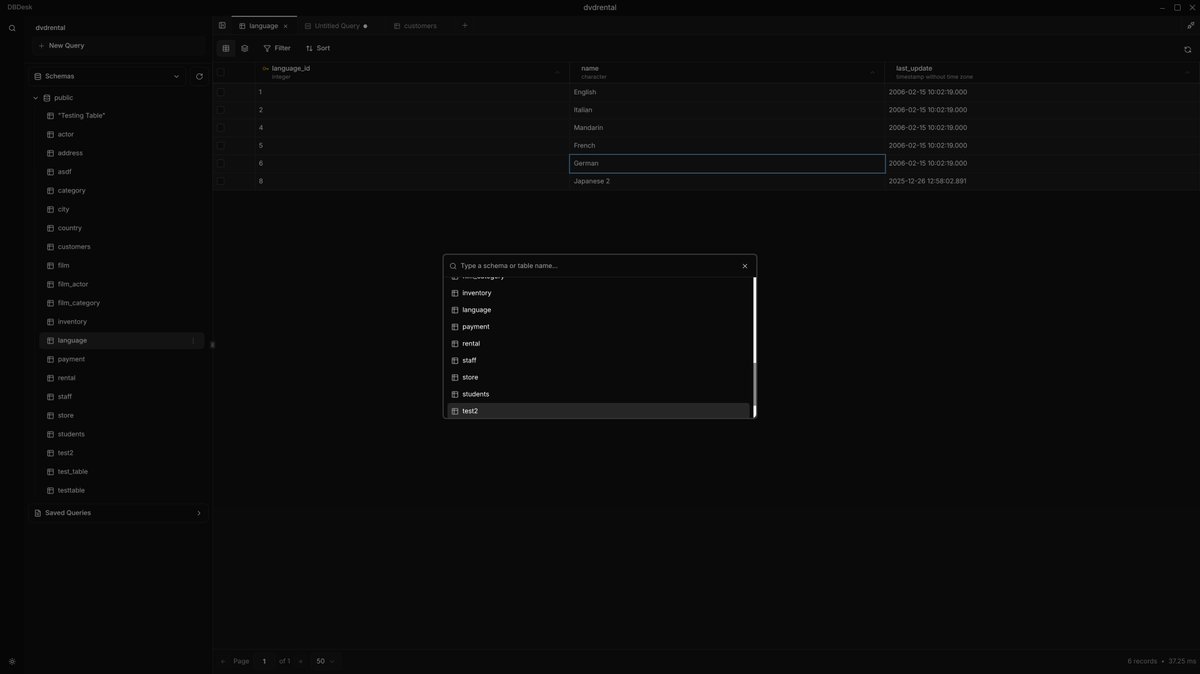Click the sort arrow on language_id column

tap(557, 72)
